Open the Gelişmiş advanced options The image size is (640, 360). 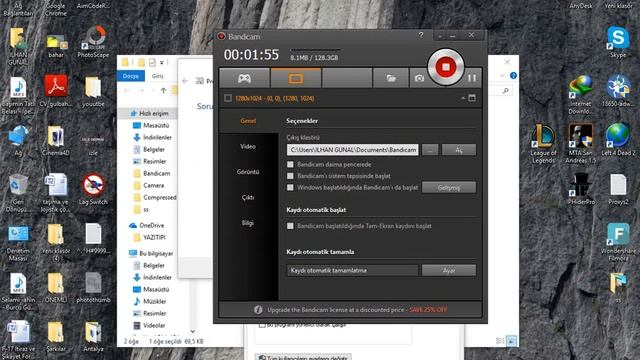click(x=449, y=187)
